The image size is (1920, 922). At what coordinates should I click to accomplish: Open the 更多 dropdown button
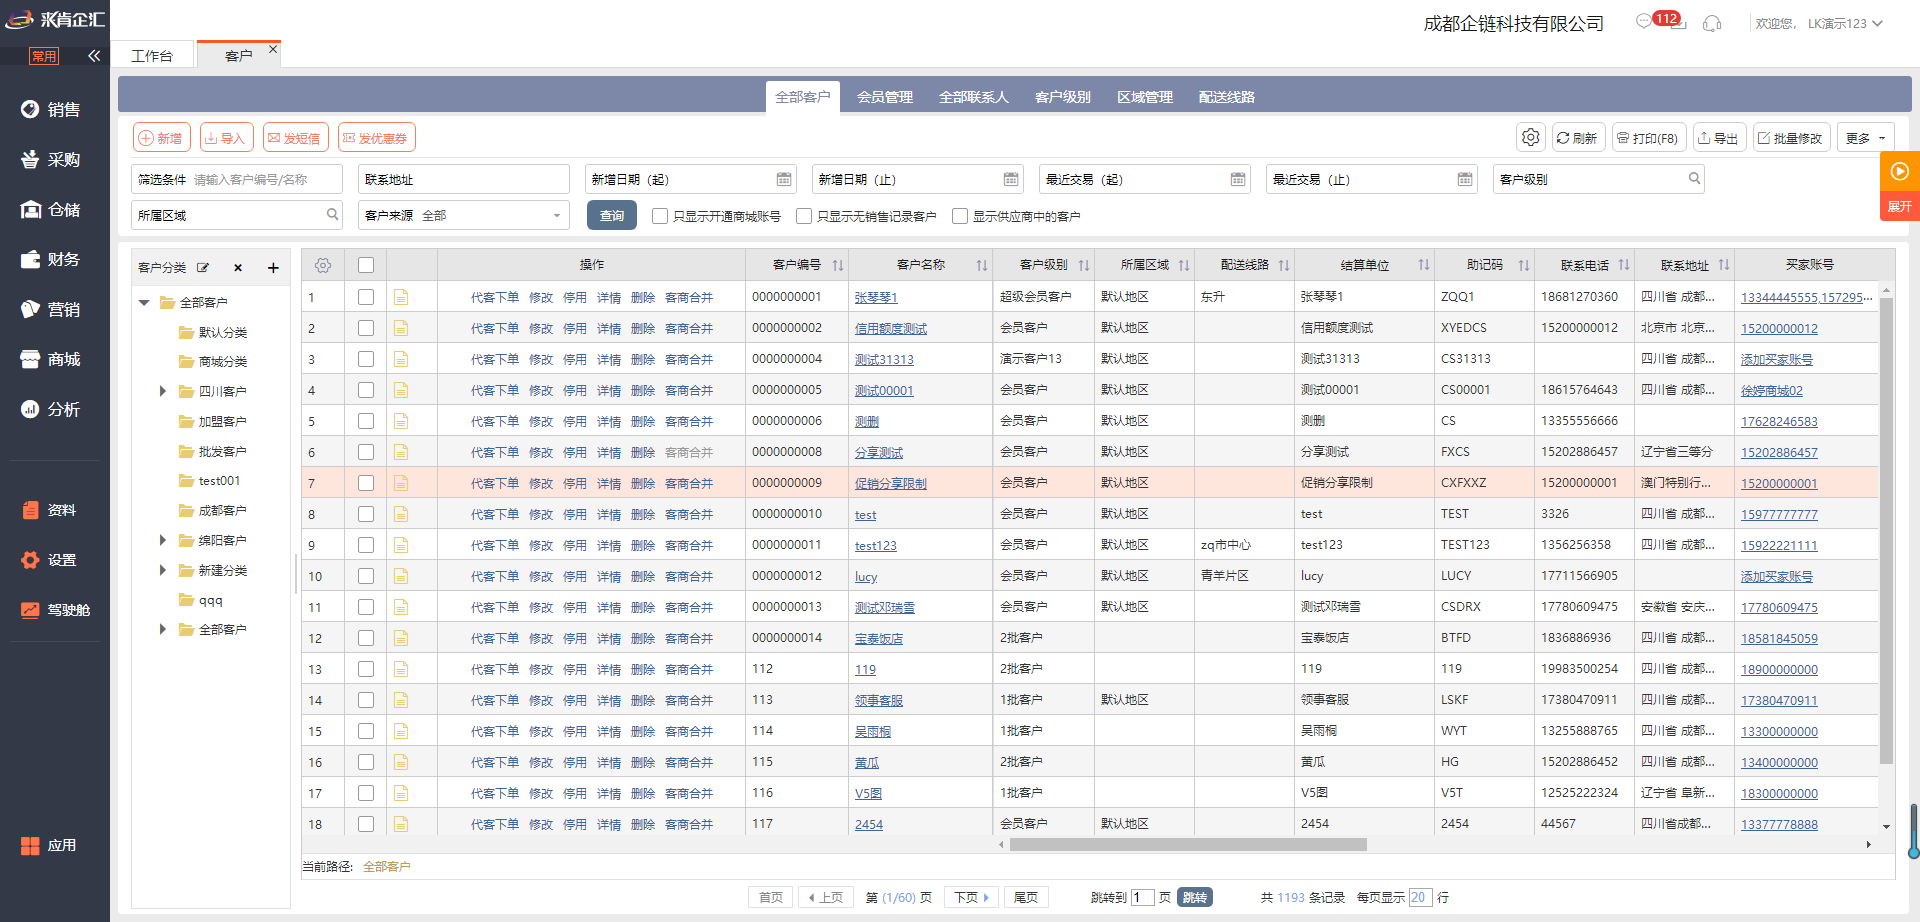pyautogui.click(x=1866, y=138)
